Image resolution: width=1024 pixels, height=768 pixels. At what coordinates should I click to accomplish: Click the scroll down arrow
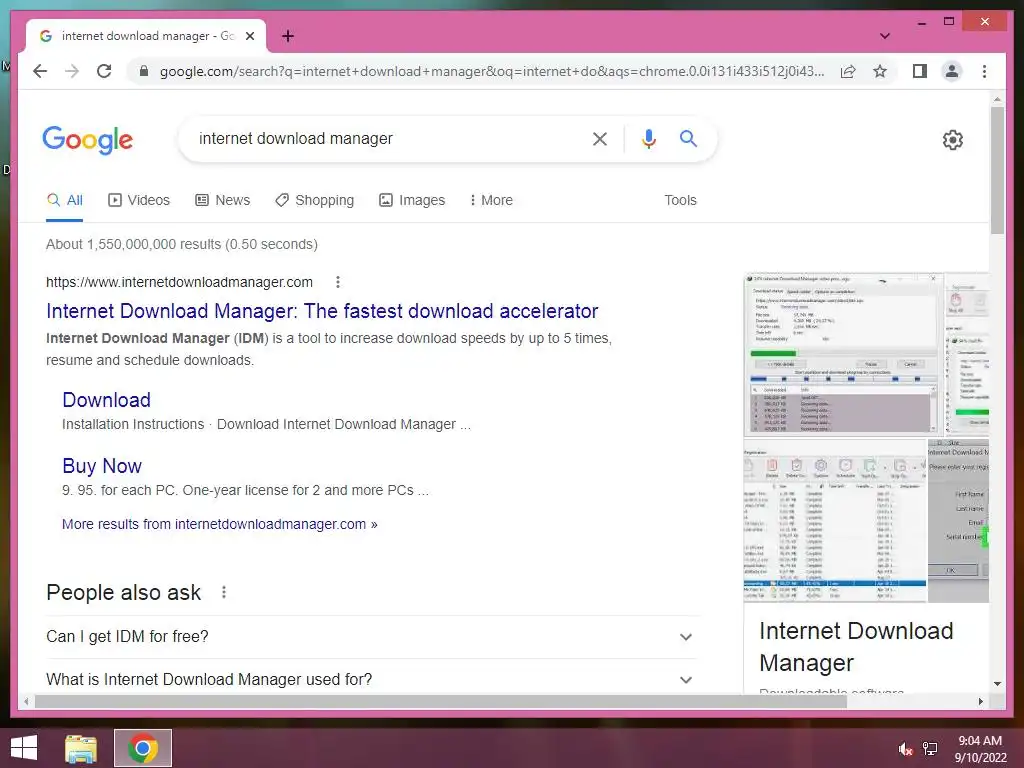pyautogui.click(x=997, y=684)
